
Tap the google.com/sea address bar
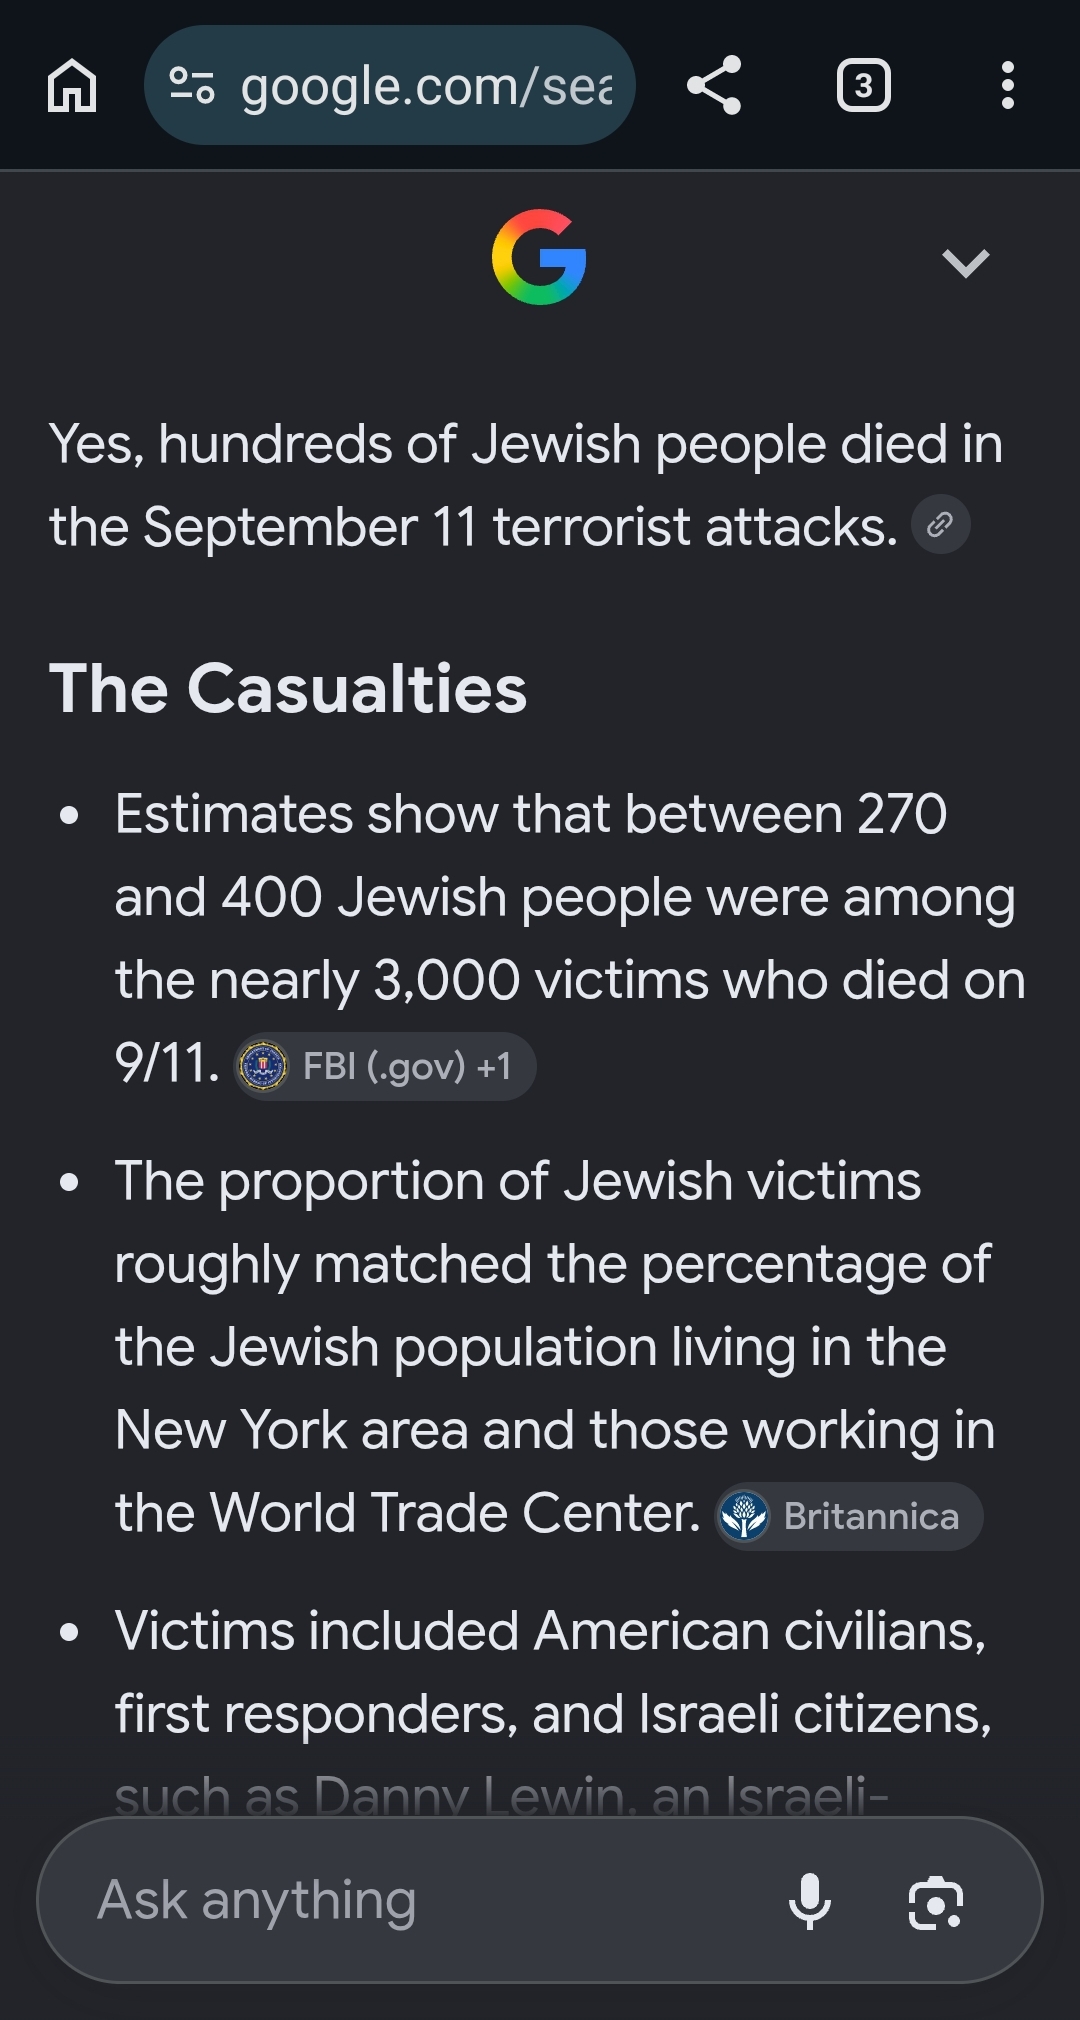coord(390,86)
